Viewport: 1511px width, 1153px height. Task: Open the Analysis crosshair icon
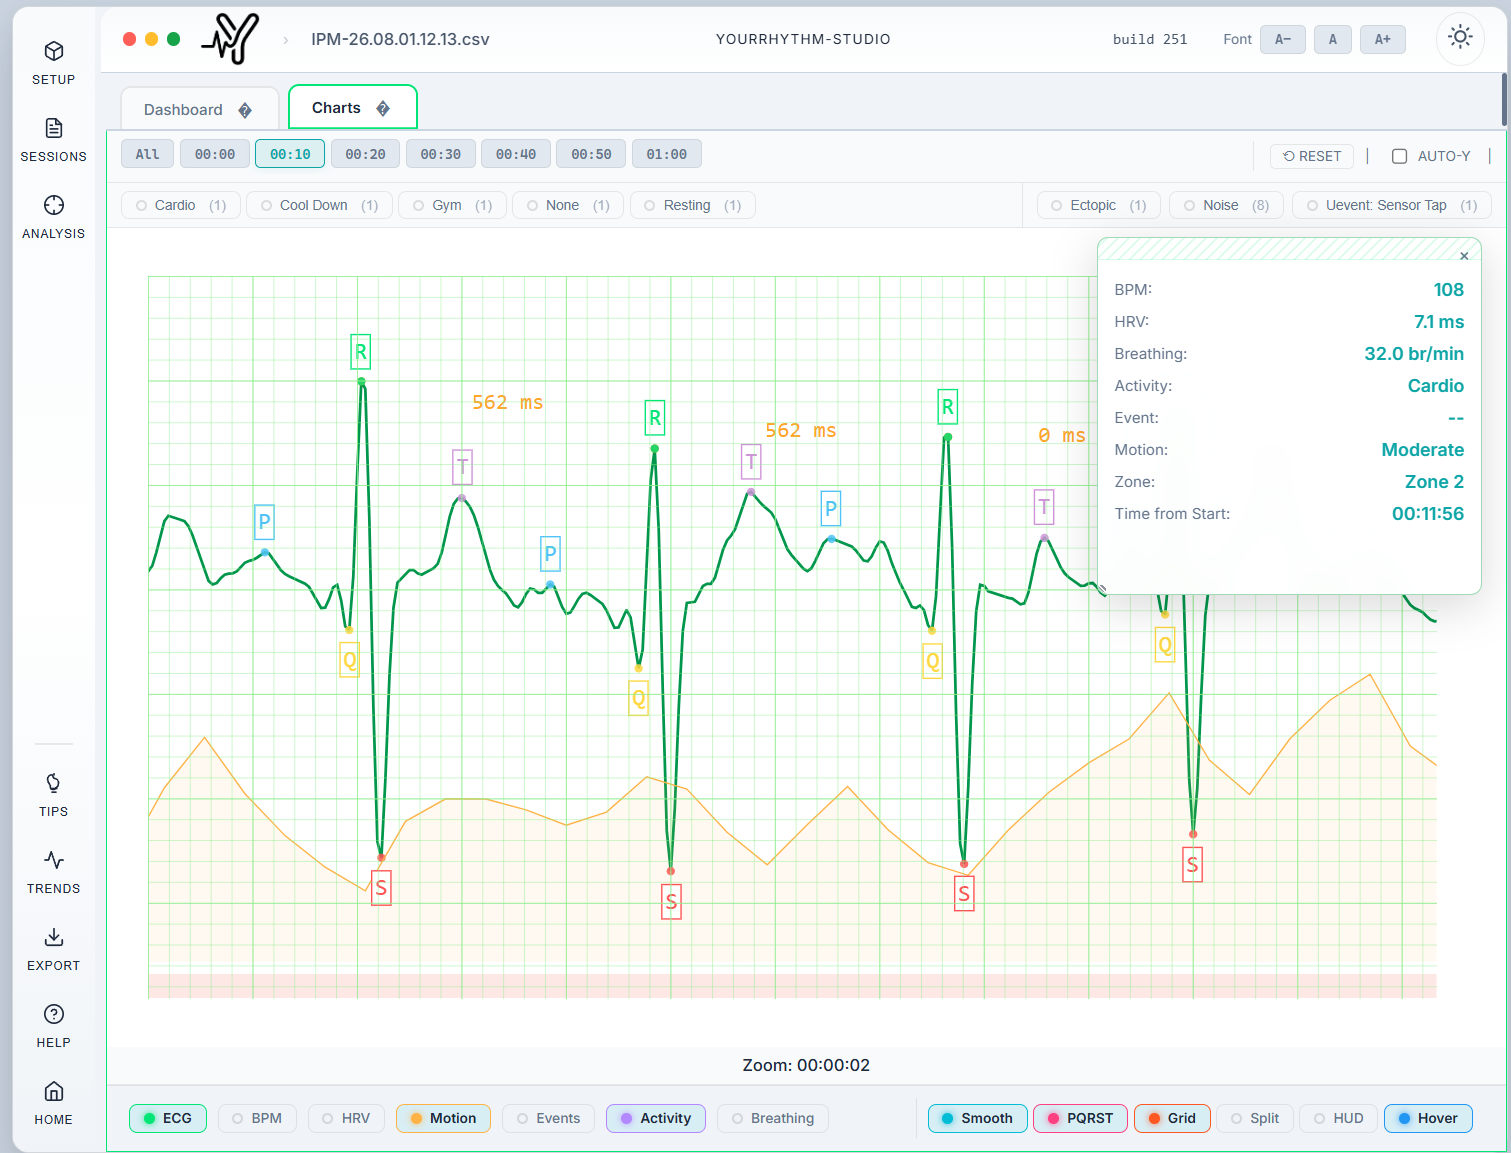54,205
